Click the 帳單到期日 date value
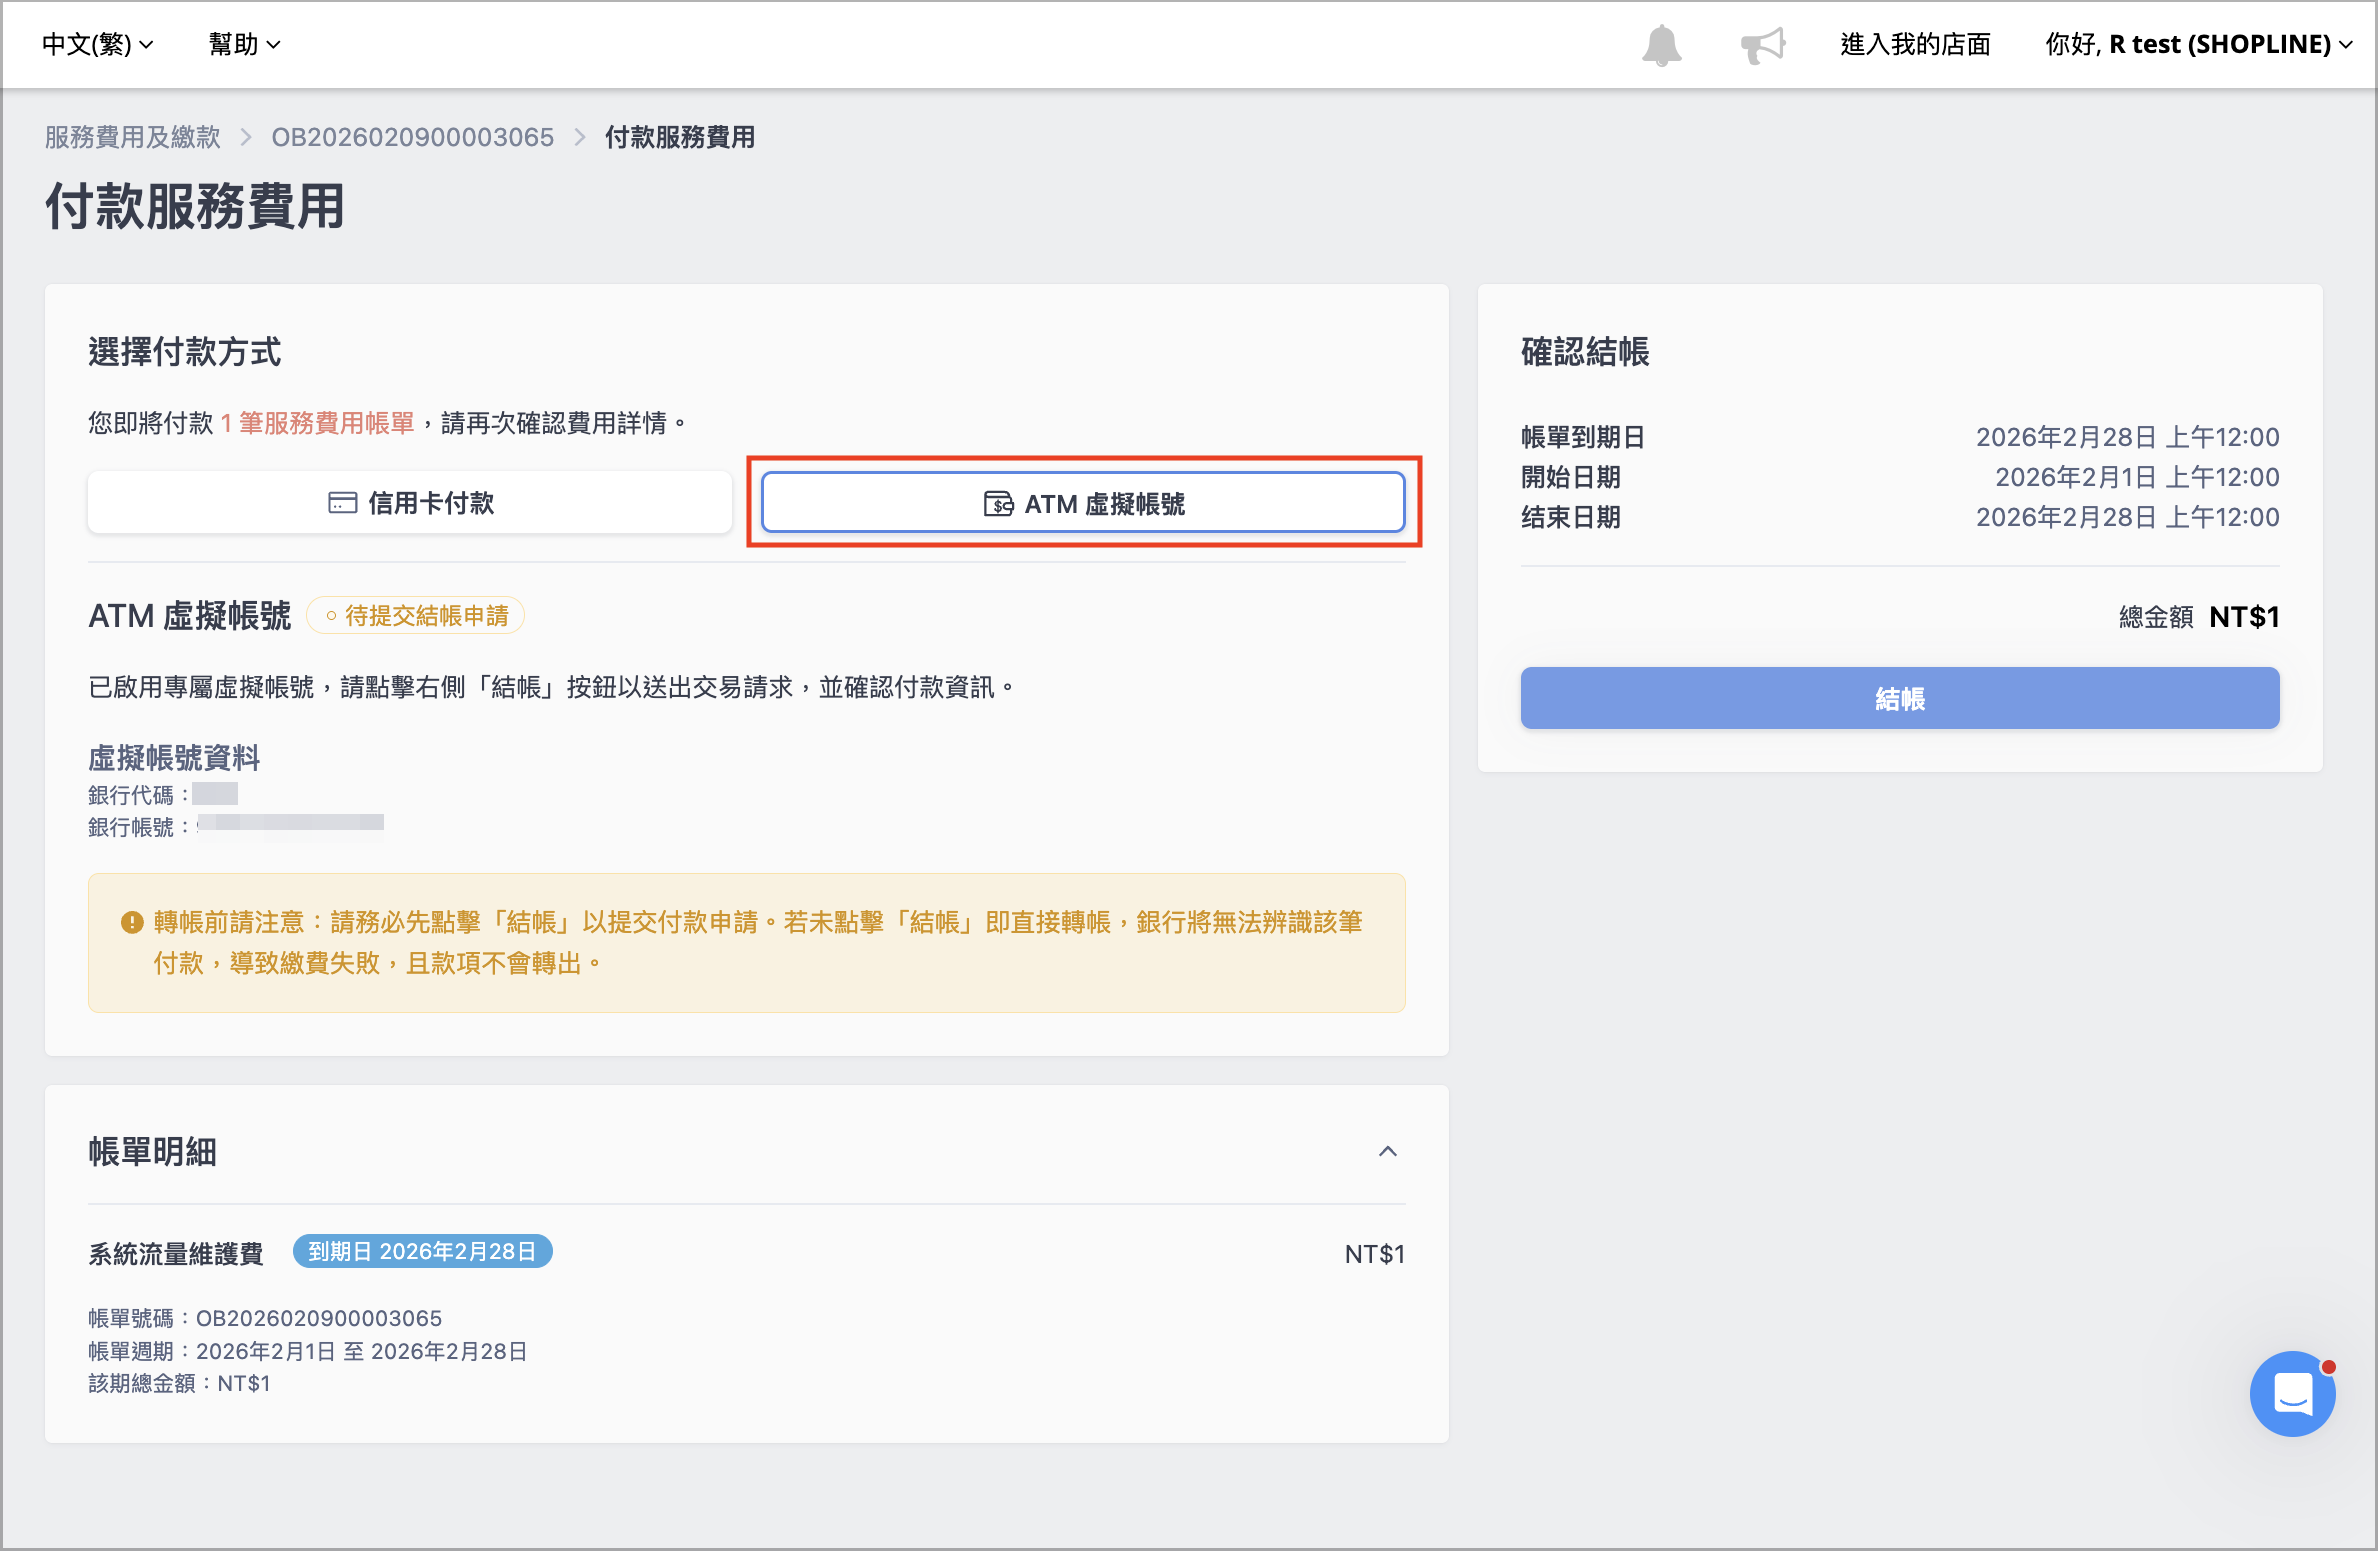This screenshot has height=1551, width=2378. [x=2127, y=437]
